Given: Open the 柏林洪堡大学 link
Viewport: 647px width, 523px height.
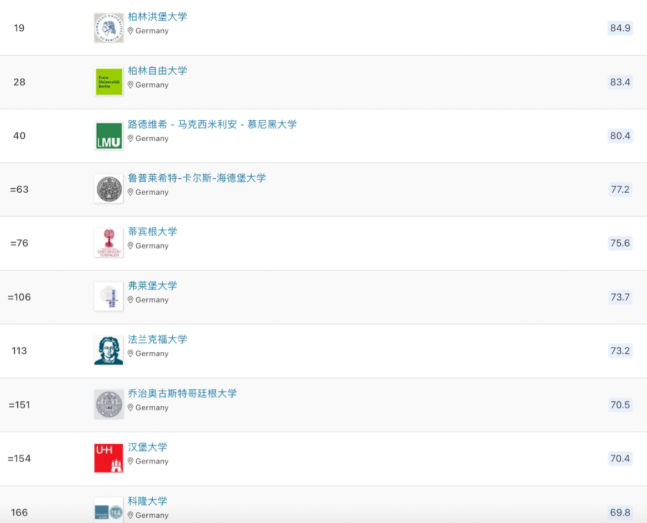Looking at the screenshot, I should [157, 17].
